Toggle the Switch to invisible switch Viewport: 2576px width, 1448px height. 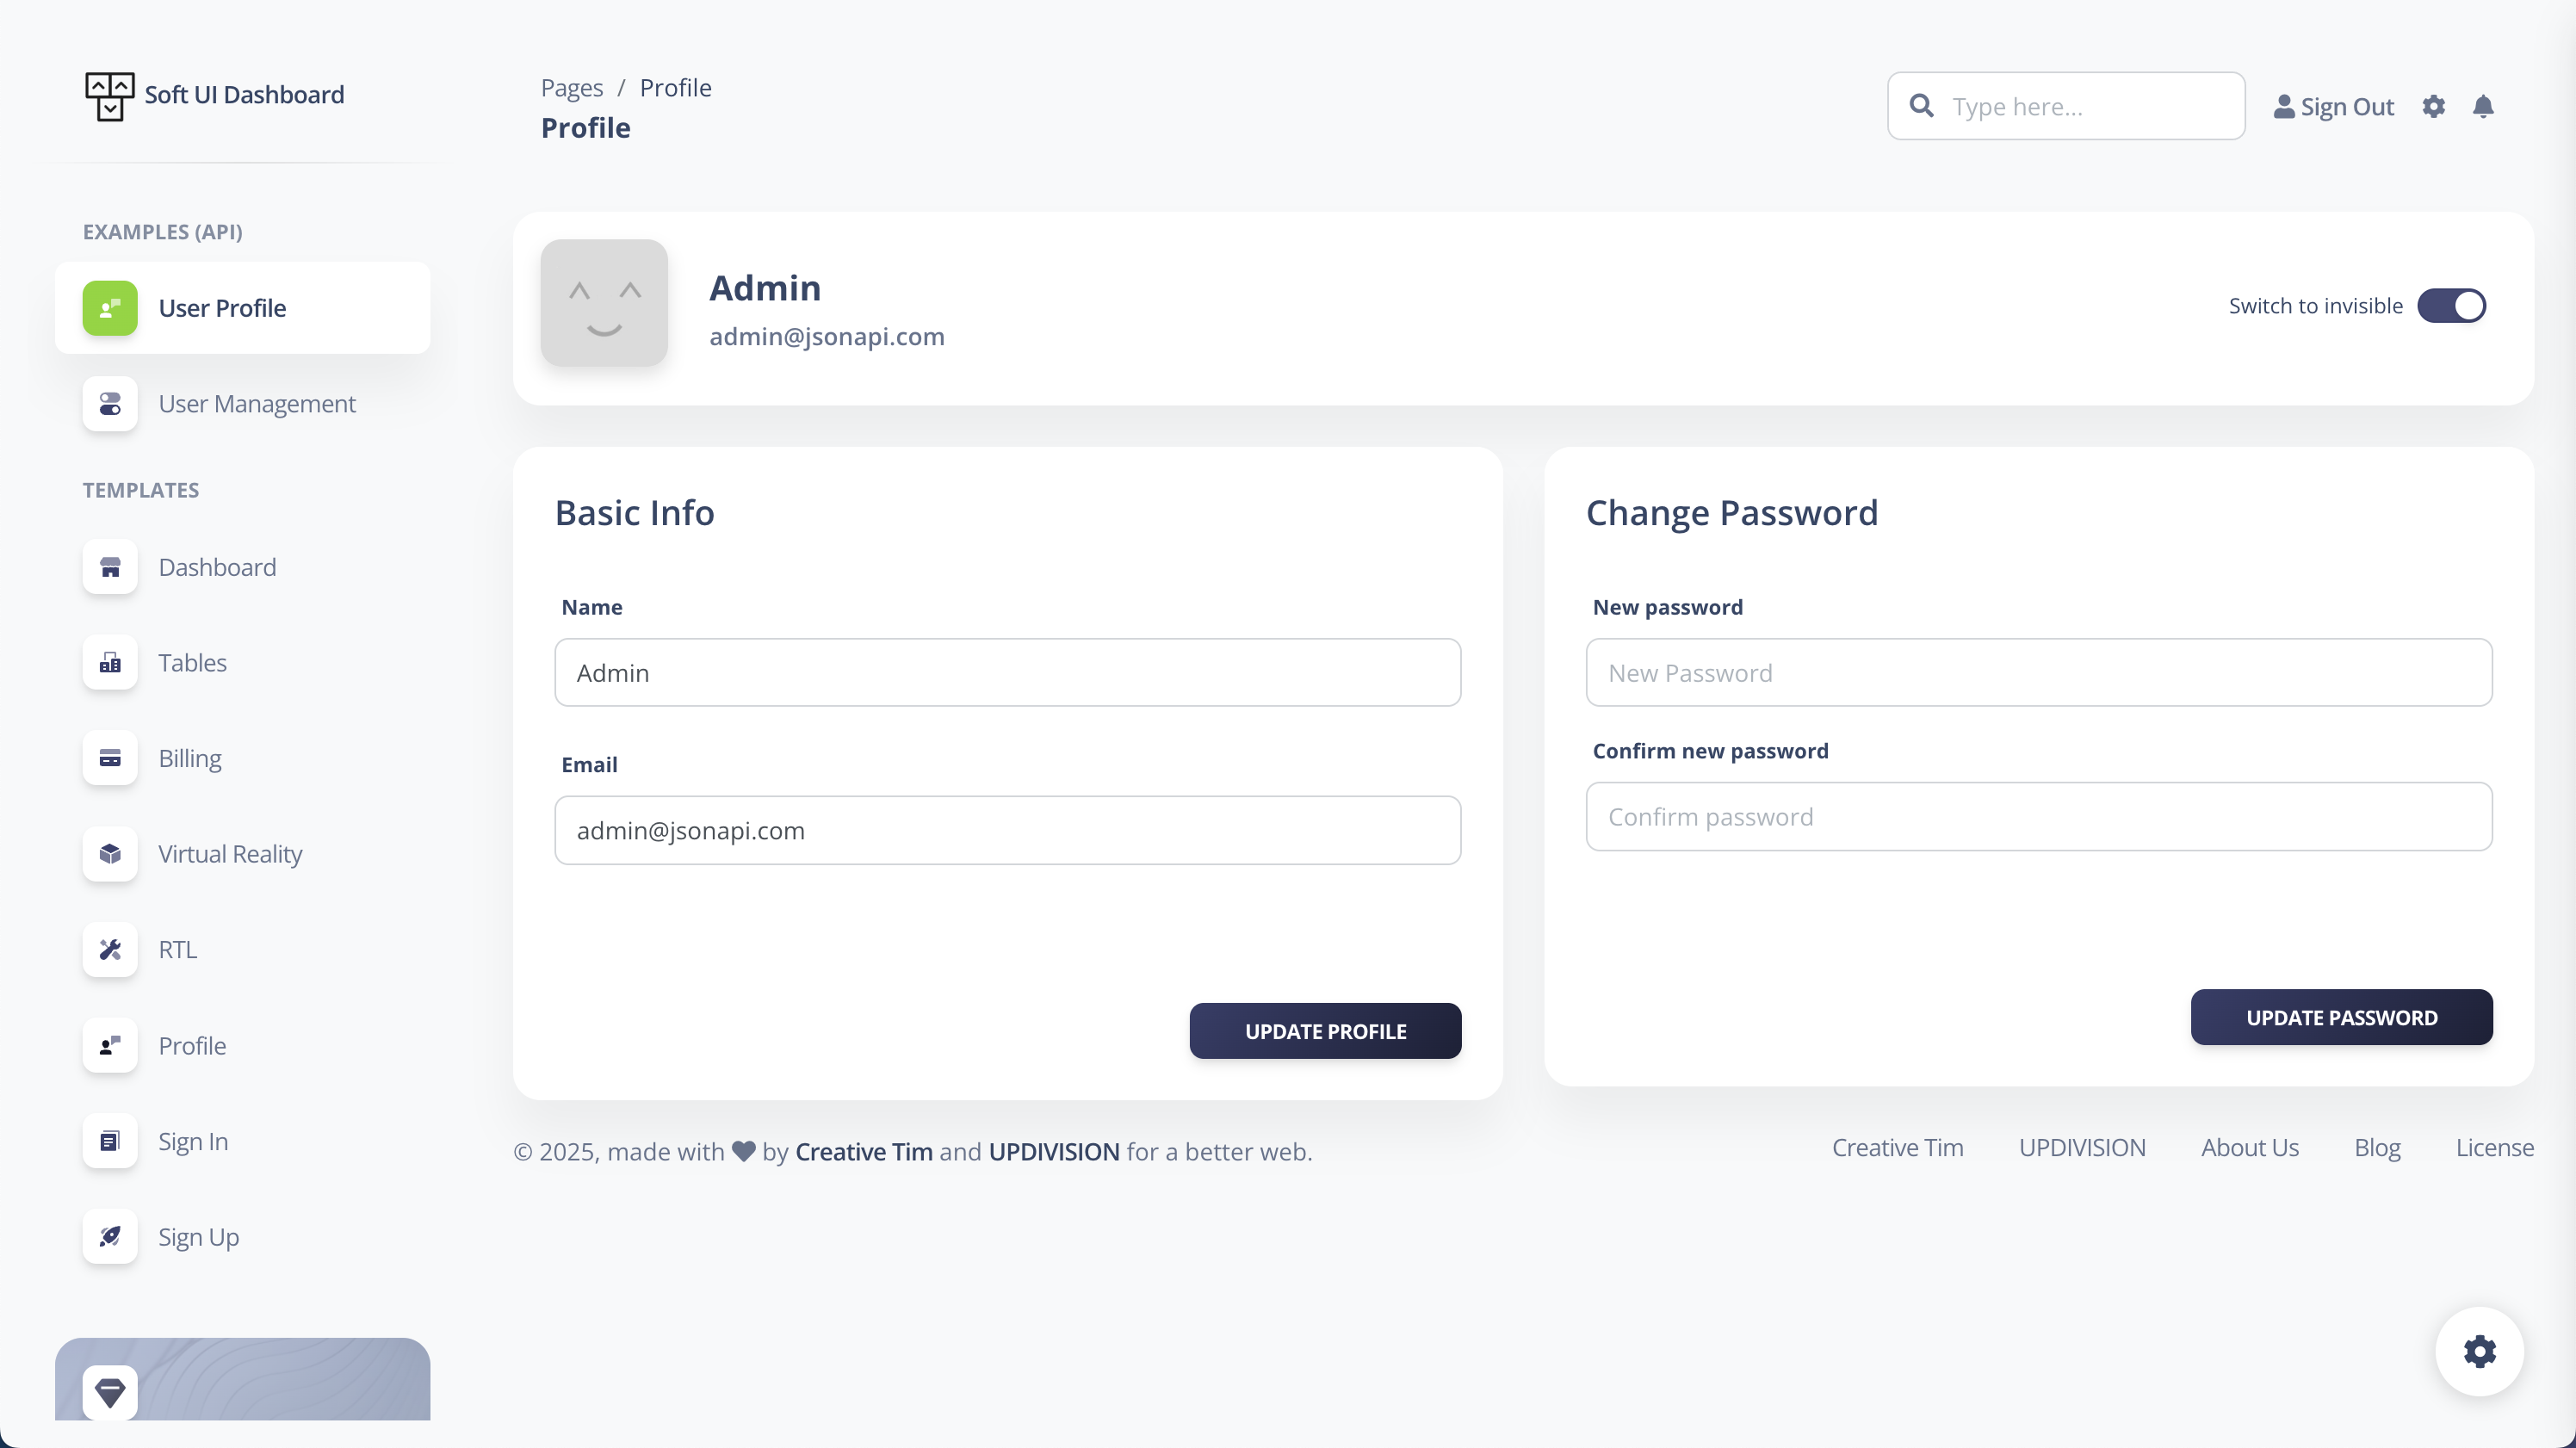2451,306
